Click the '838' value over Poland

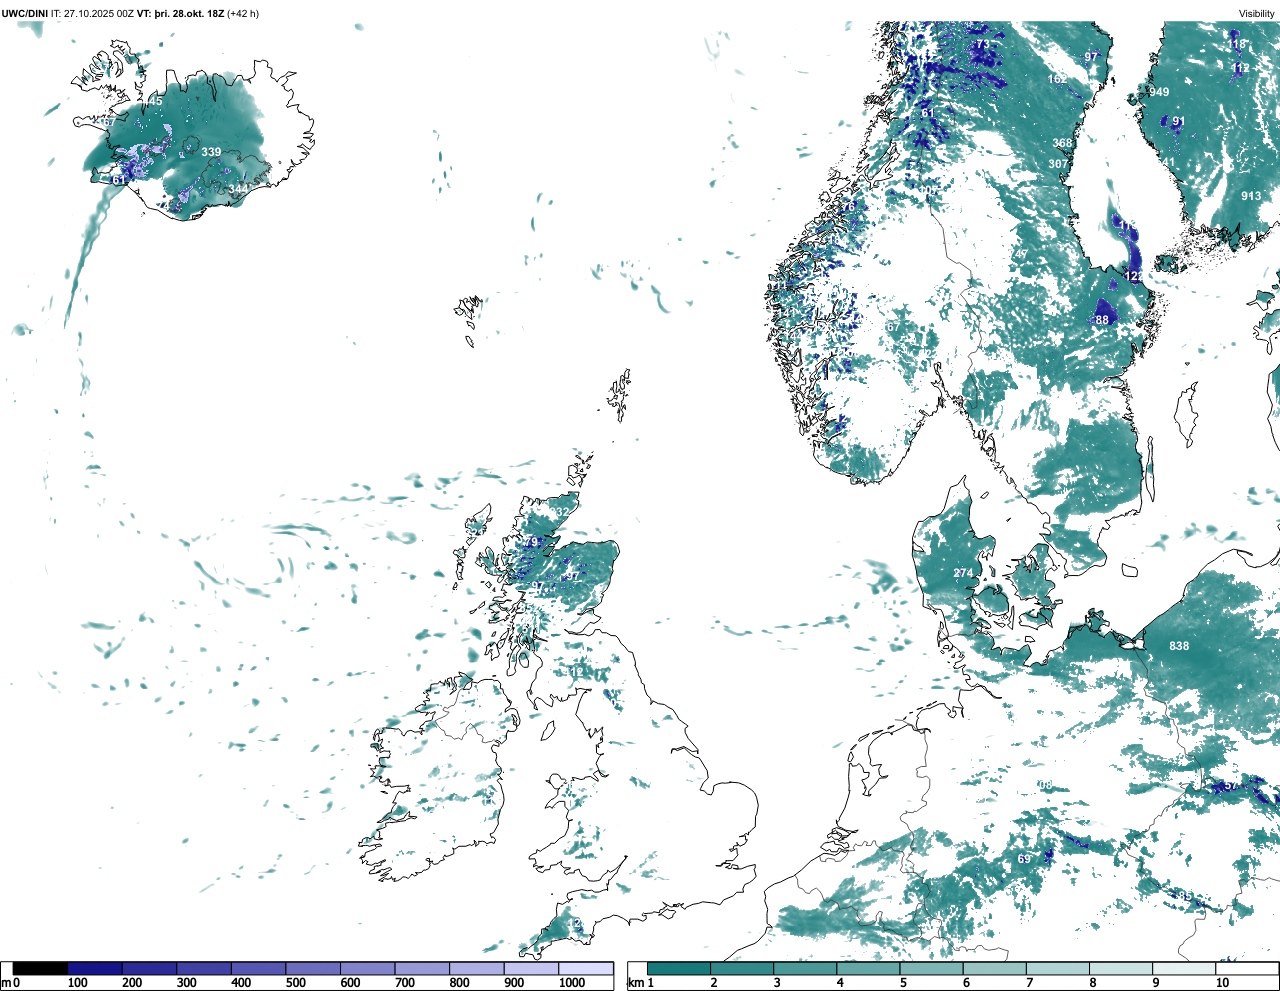1180,646
